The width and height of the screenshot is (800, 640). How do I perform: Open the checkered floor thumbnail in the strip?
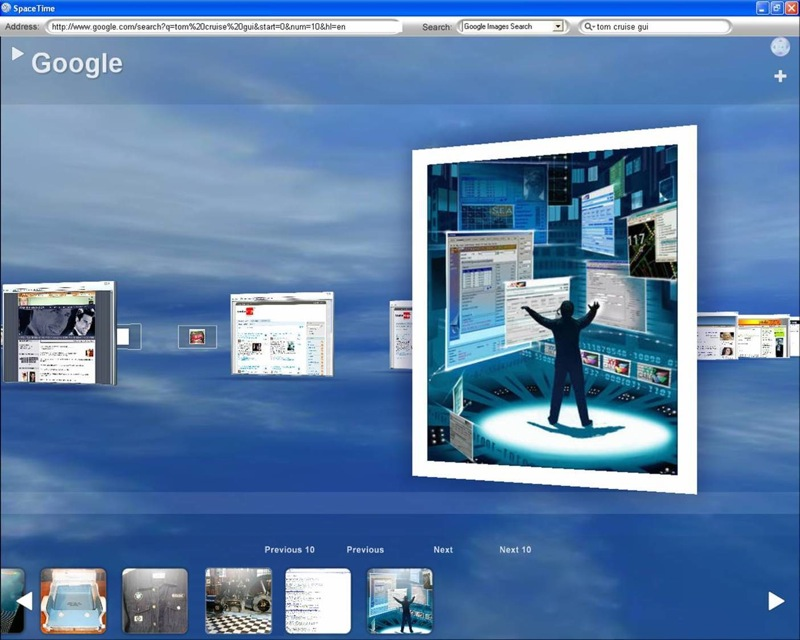click(238, 601)
